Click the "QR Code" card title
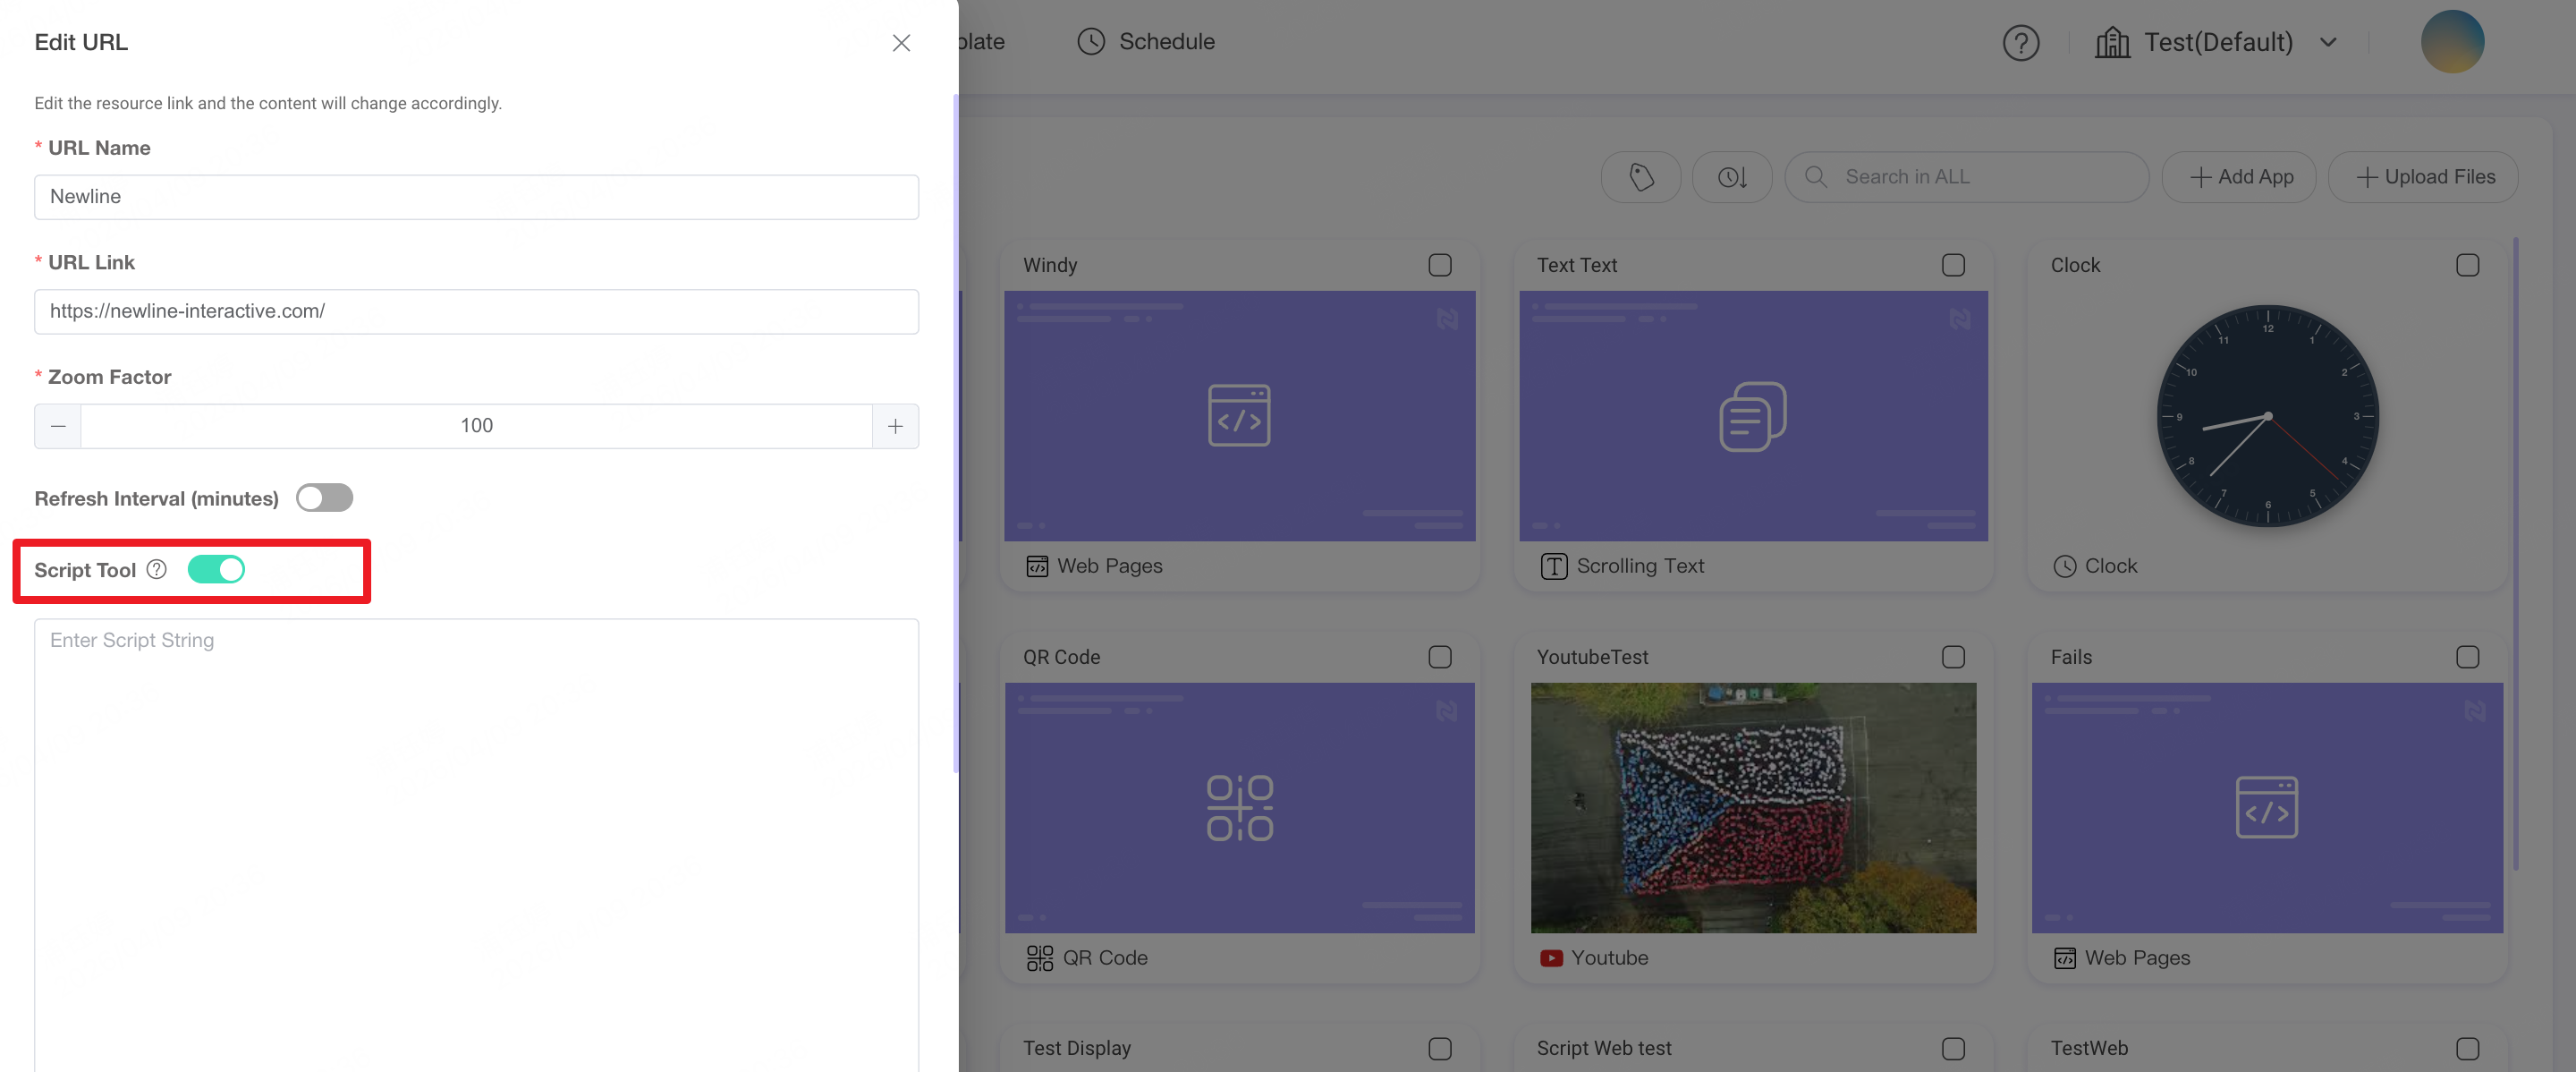Viewport: 2576px width, 1072px height. tap(1061, 657)
